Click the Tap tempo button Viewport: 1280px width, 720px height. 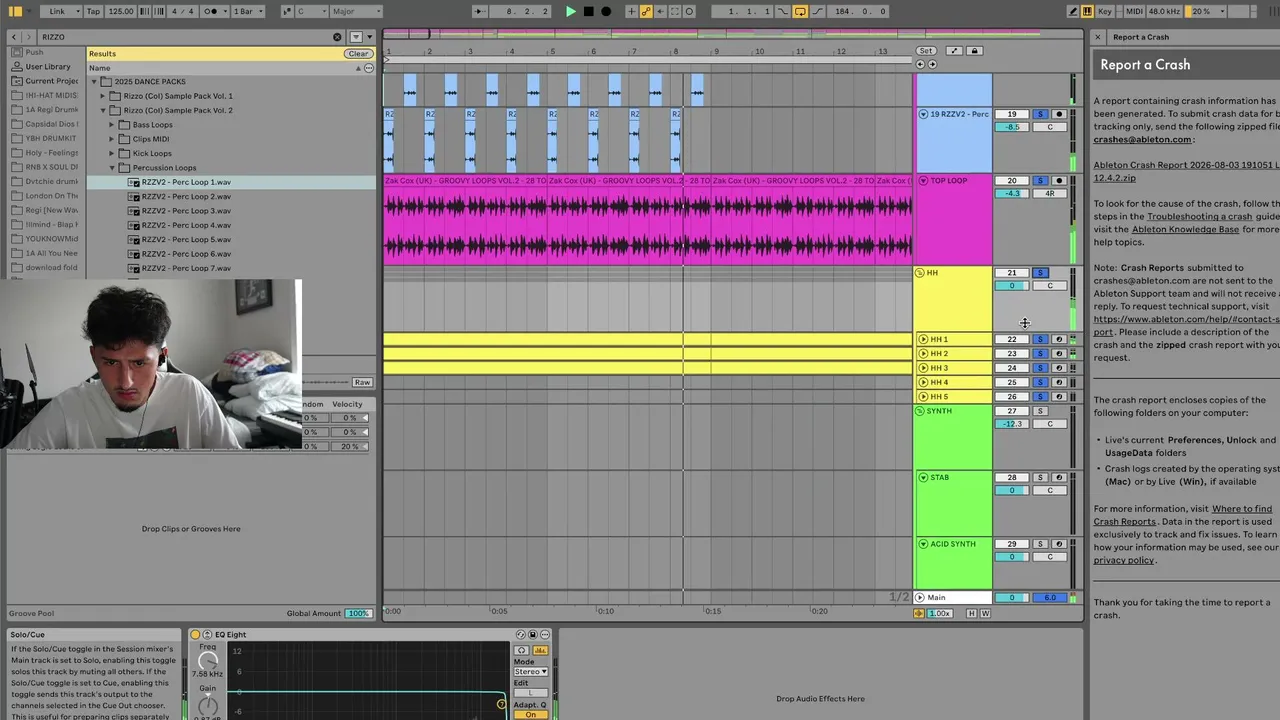(93, 11)
